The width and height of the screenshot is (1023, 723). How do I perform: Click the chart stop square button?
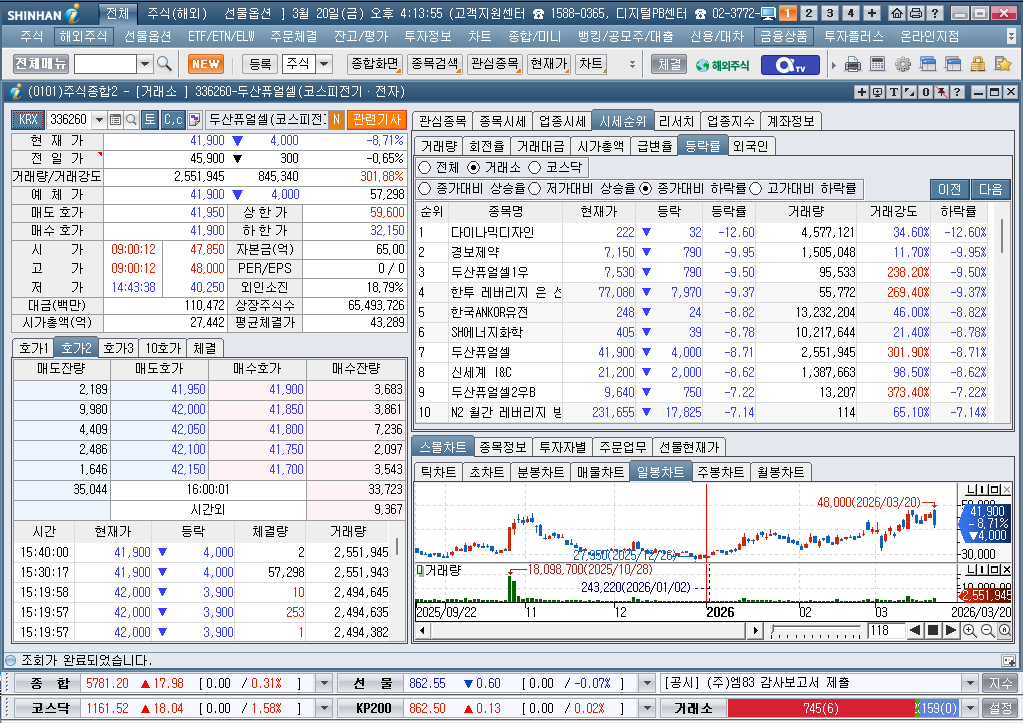[x=933, y=630]
